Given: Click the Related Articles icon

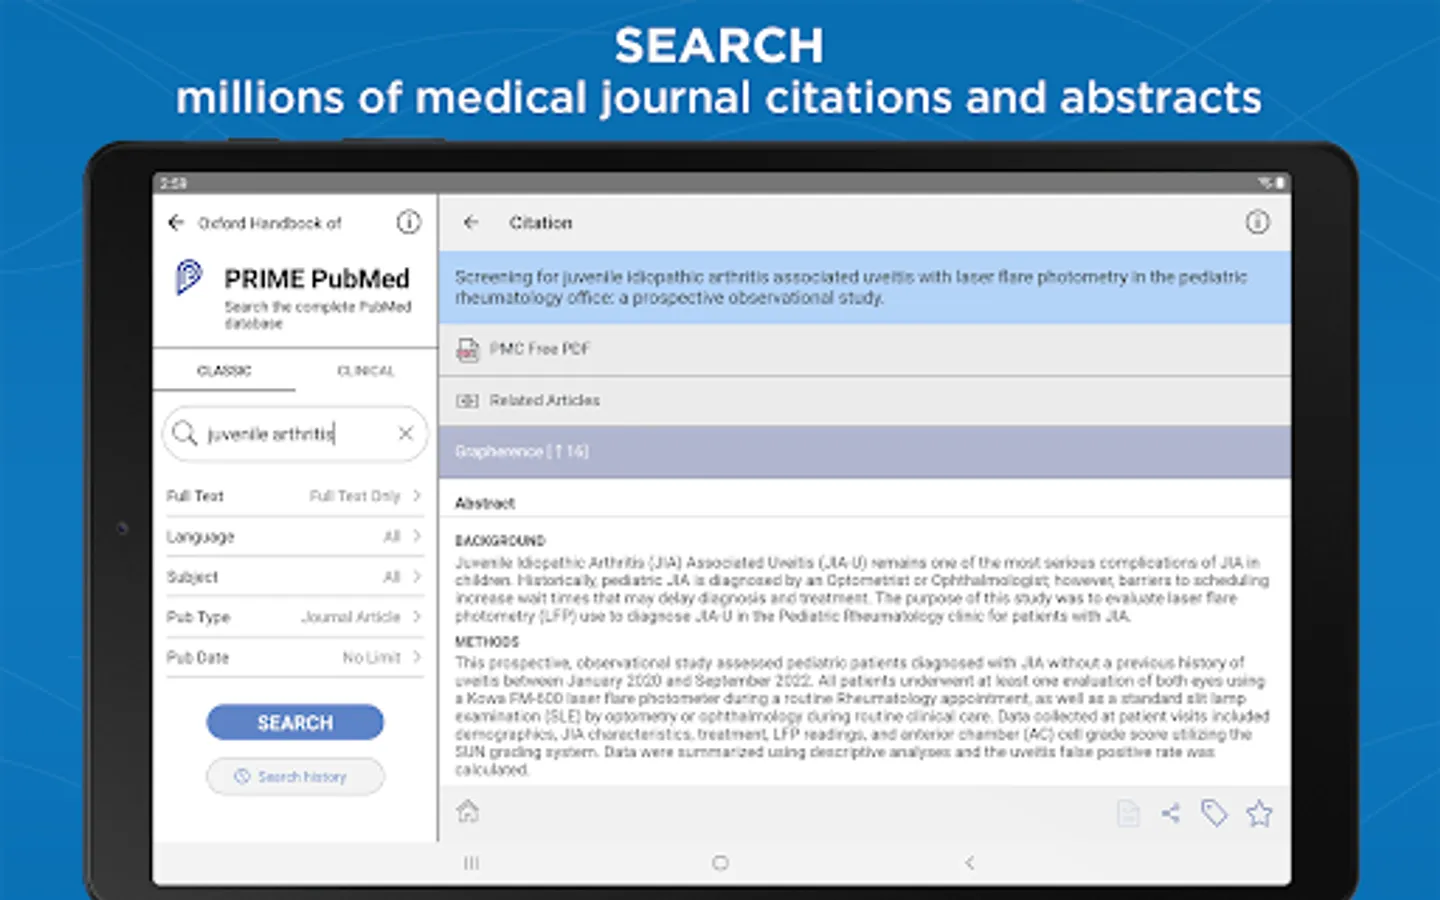Looking at the screenshot, I should 467,401.
